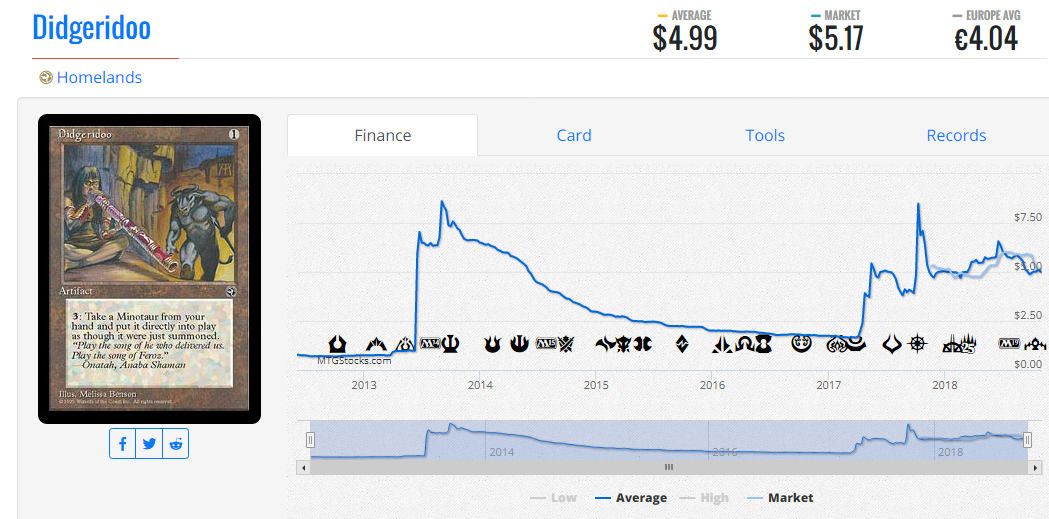The height and width of the screenshot is (519, 1049).
Task: Open the Card tab
Action: pyautogui.click(x=574, y=136)
